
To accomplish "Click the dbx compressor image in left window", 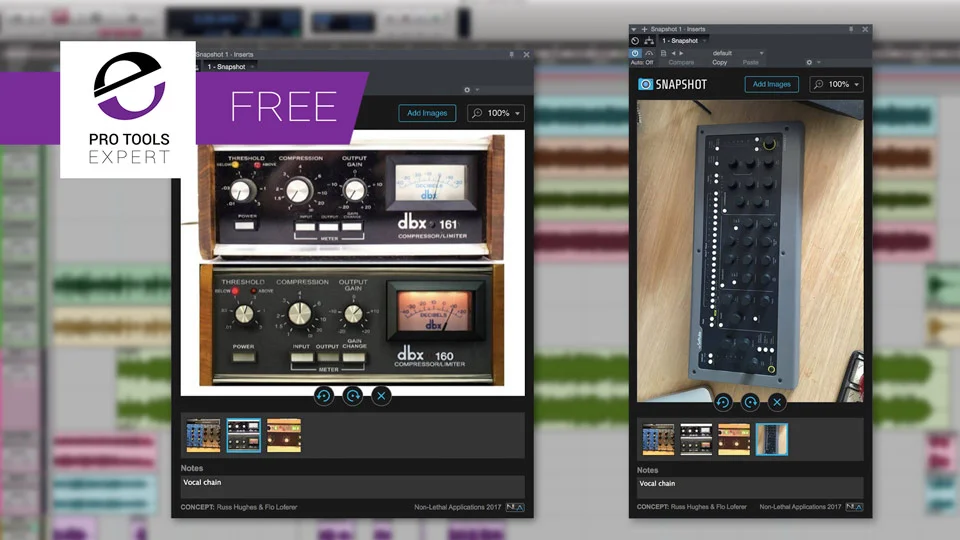I will tap(353, 262).
